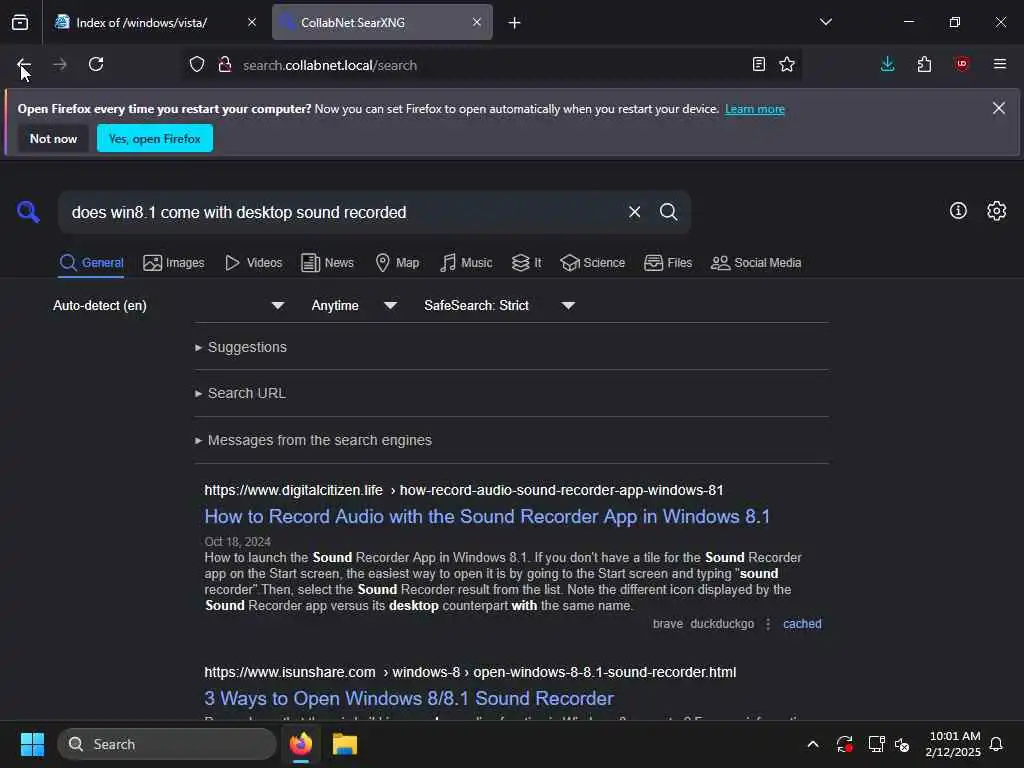This screenshot has width=1024, height=768.
Task: Show the list-all-tabs chevron dropdown
Action: pyautogui.click(x=825, y=22)
